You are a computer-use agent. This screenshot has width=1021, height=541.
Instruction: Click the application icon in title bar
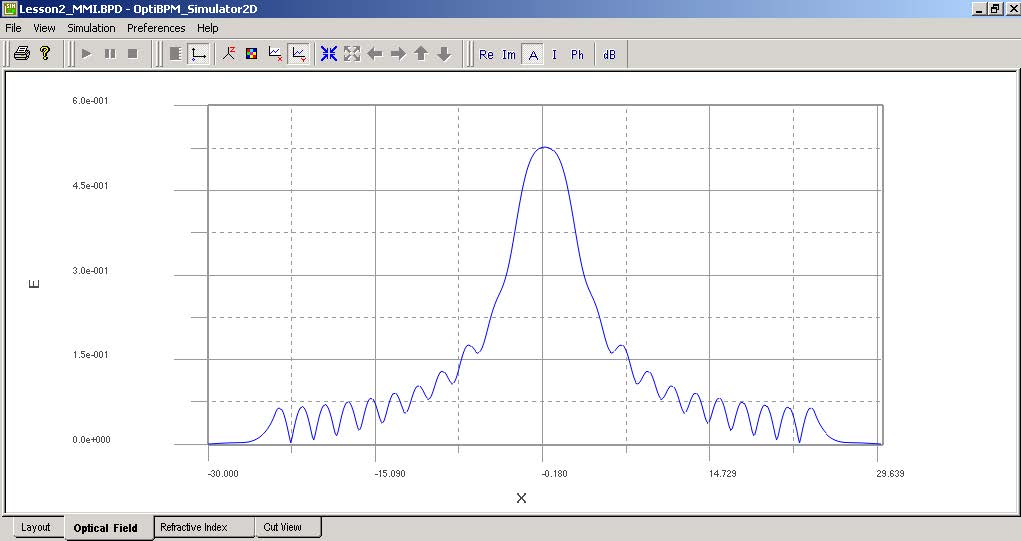tap(9, 8)
